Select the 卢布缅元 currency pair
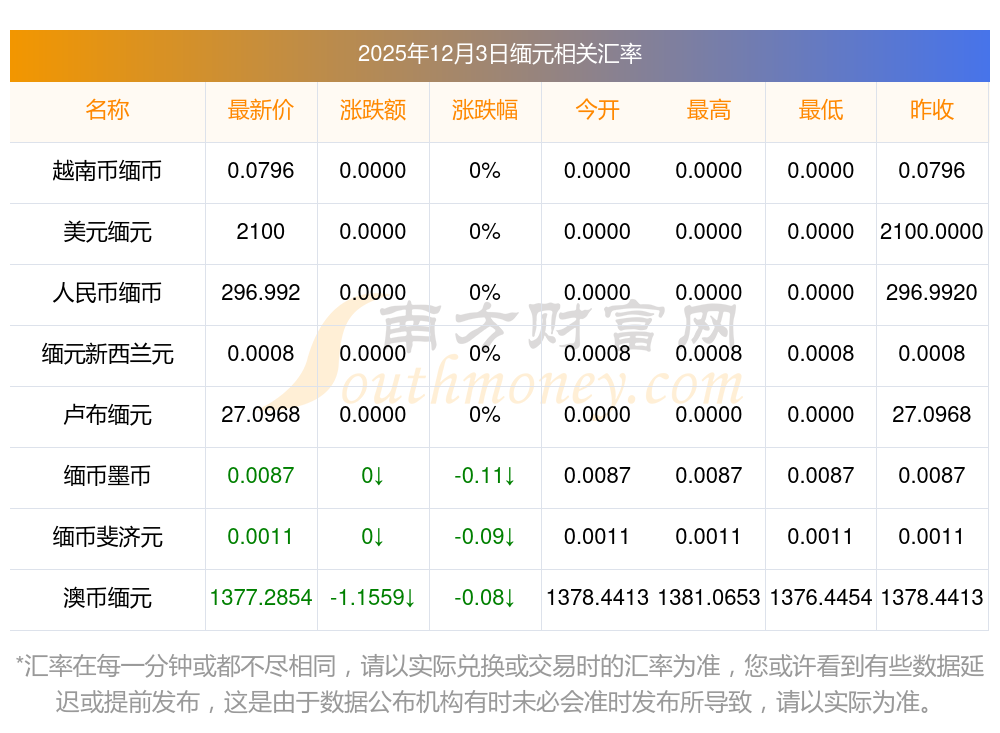1000x733 pixels. tap(107, 415)
